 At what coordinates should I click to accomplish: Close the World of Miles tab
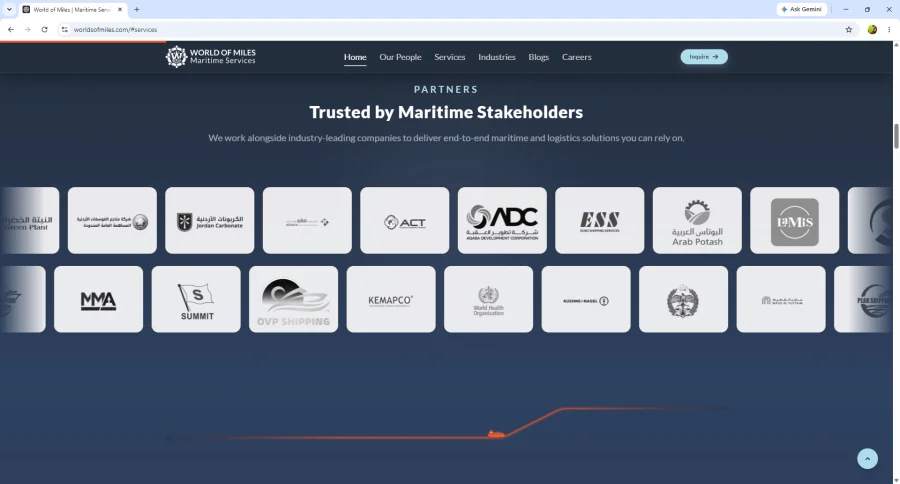coord(120,9)
